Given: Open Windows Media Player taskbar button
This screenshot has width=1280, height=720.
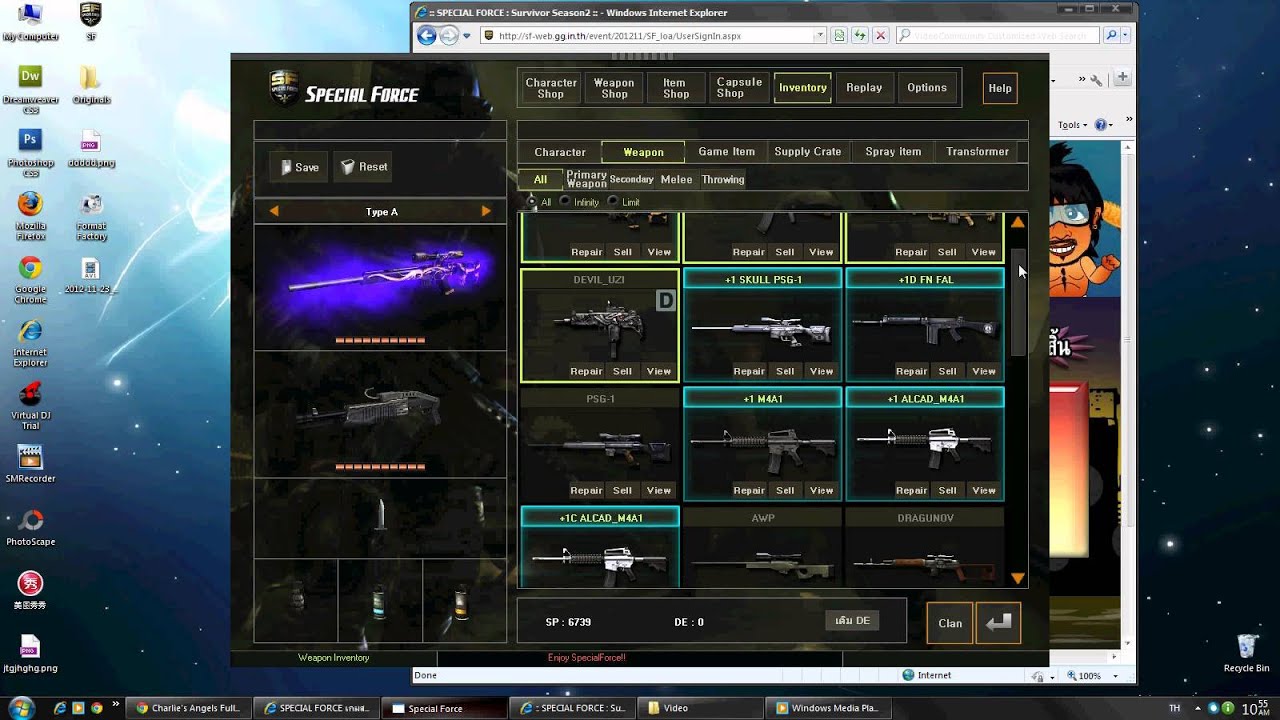Looking at the screenshot, I should pyautogui.click(x=829, y=708).
